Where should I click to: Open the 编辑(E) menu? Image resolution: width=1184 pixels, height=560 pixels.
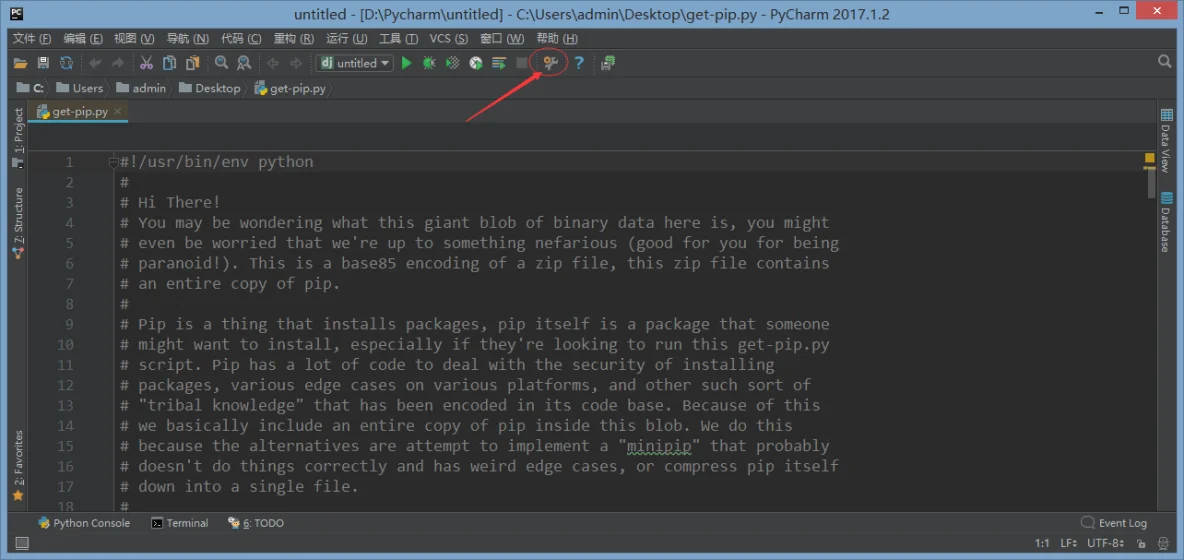[x=83, y=38]
